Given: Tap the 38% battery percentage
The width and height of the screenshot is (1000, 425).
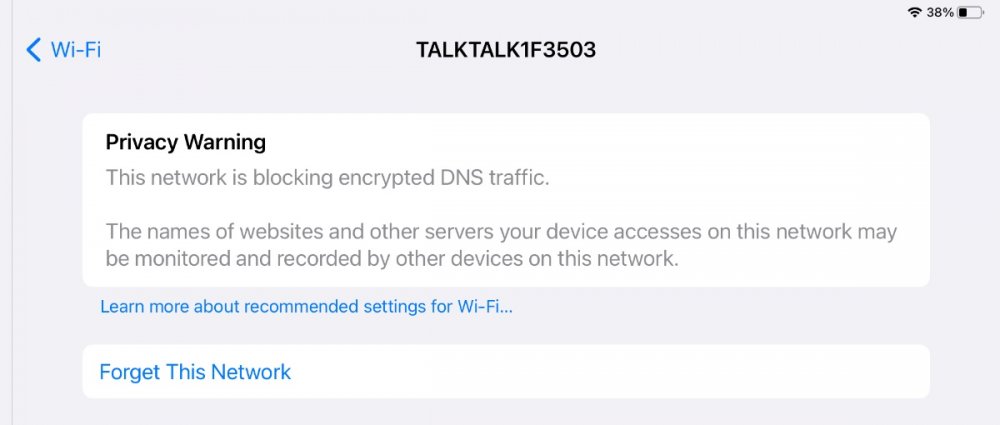Looking at the screenshot, I should 939,13.
